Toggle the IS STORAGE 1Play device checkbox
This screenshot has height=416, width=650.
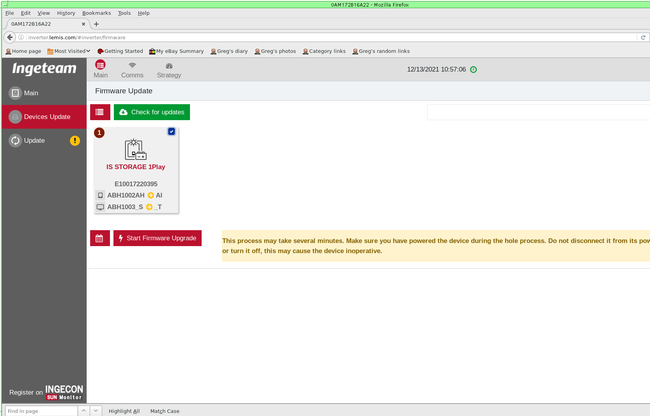[x=171, y=132]
